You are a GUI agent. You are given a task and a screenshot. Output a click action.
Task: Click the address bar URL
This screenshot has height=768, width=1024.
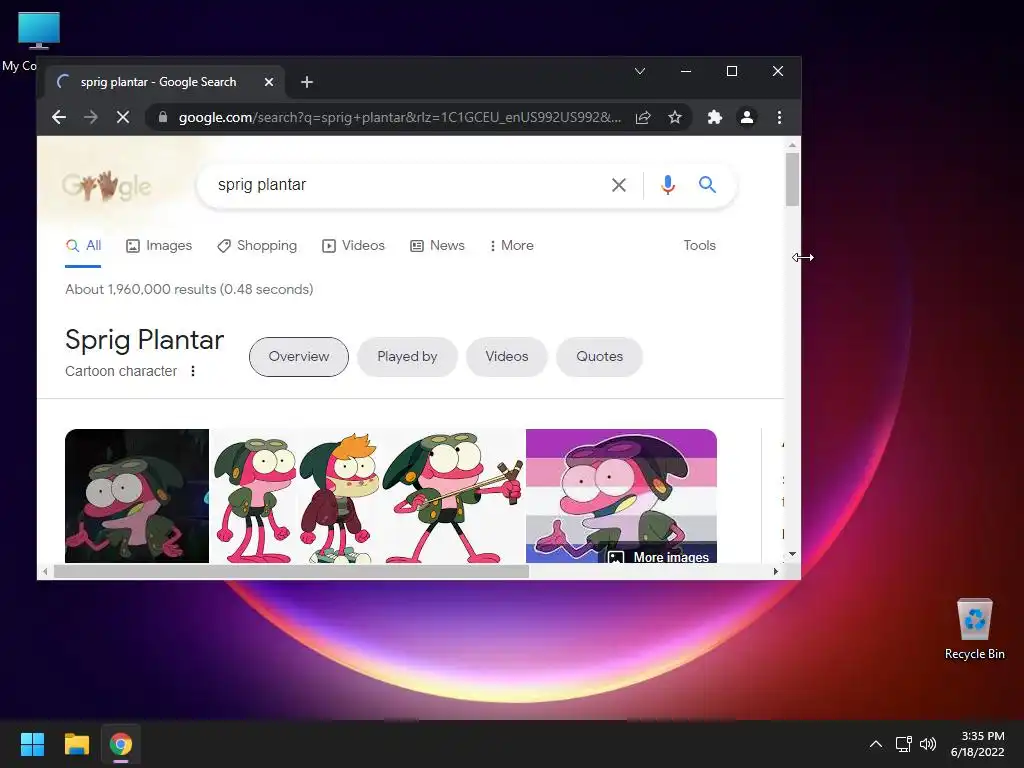point(400,118)
